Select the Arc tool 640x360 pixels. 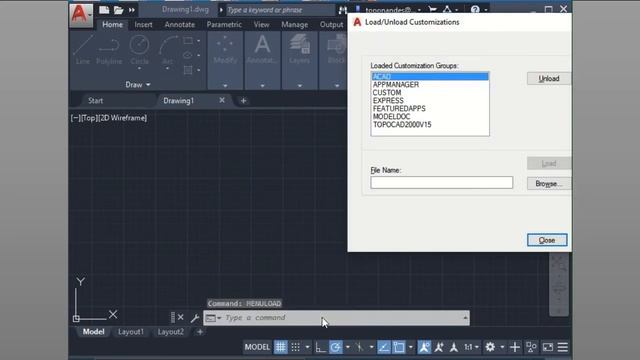coord(168,50)
